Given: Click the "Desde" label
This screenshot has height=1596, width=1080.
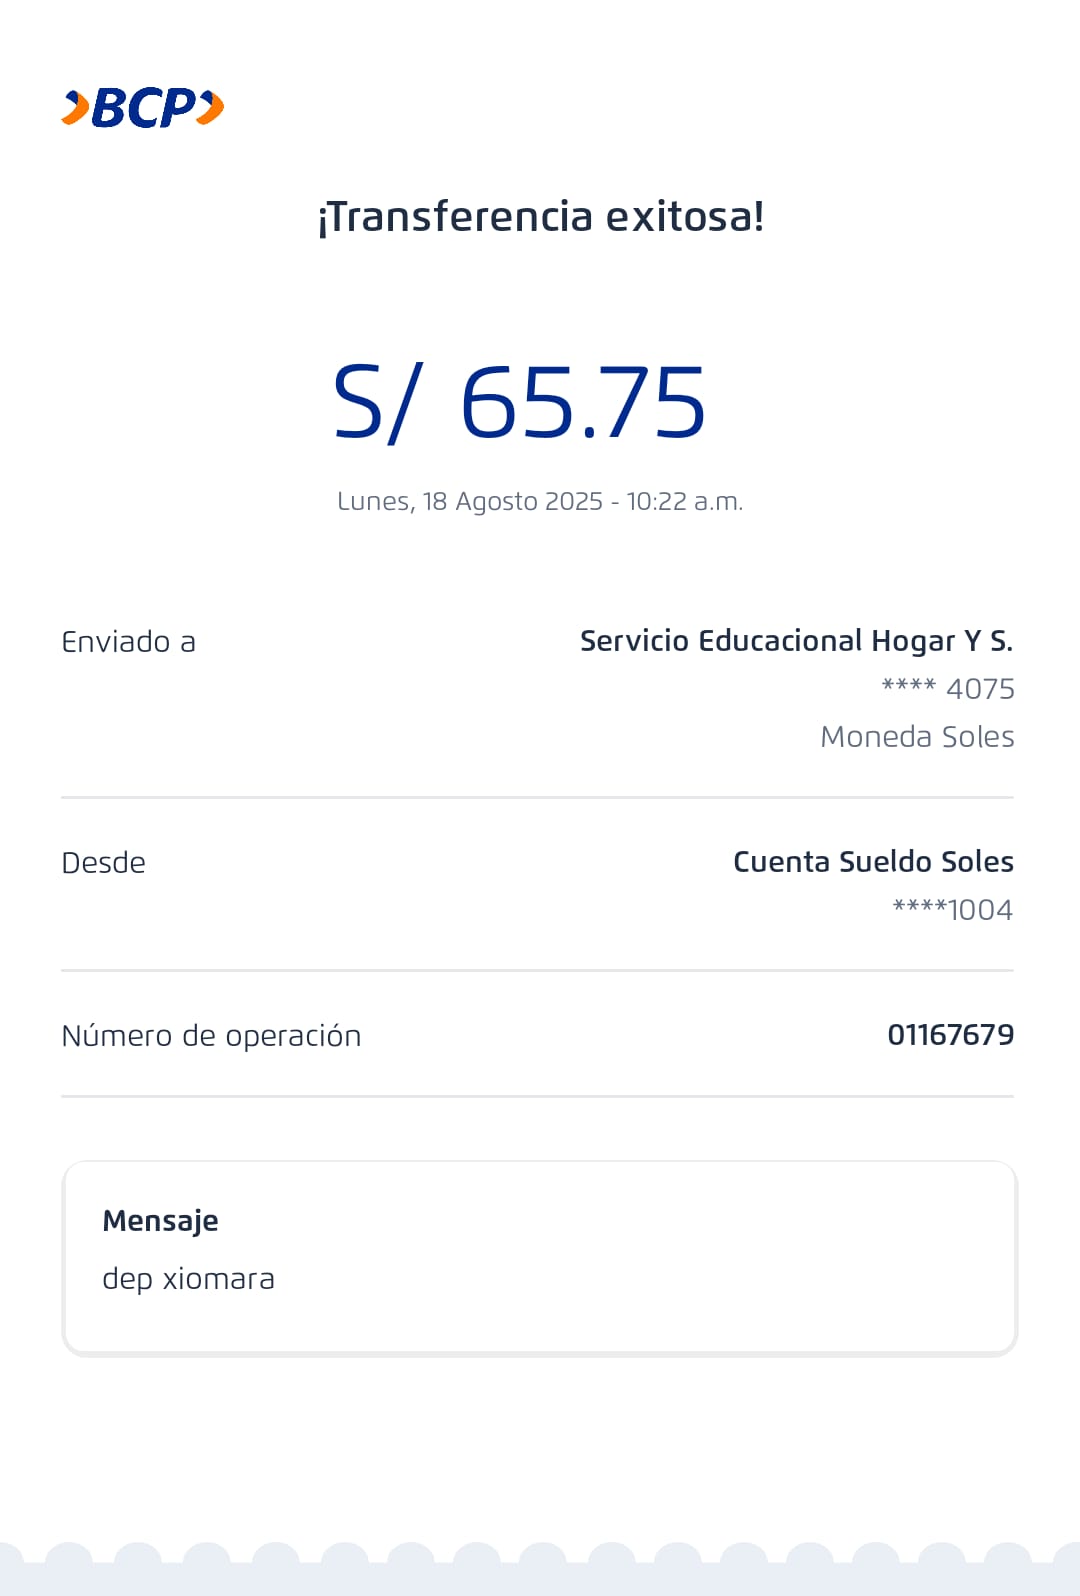Looking at the screenshot, I should pyautogui.click(x=103, y=863).
